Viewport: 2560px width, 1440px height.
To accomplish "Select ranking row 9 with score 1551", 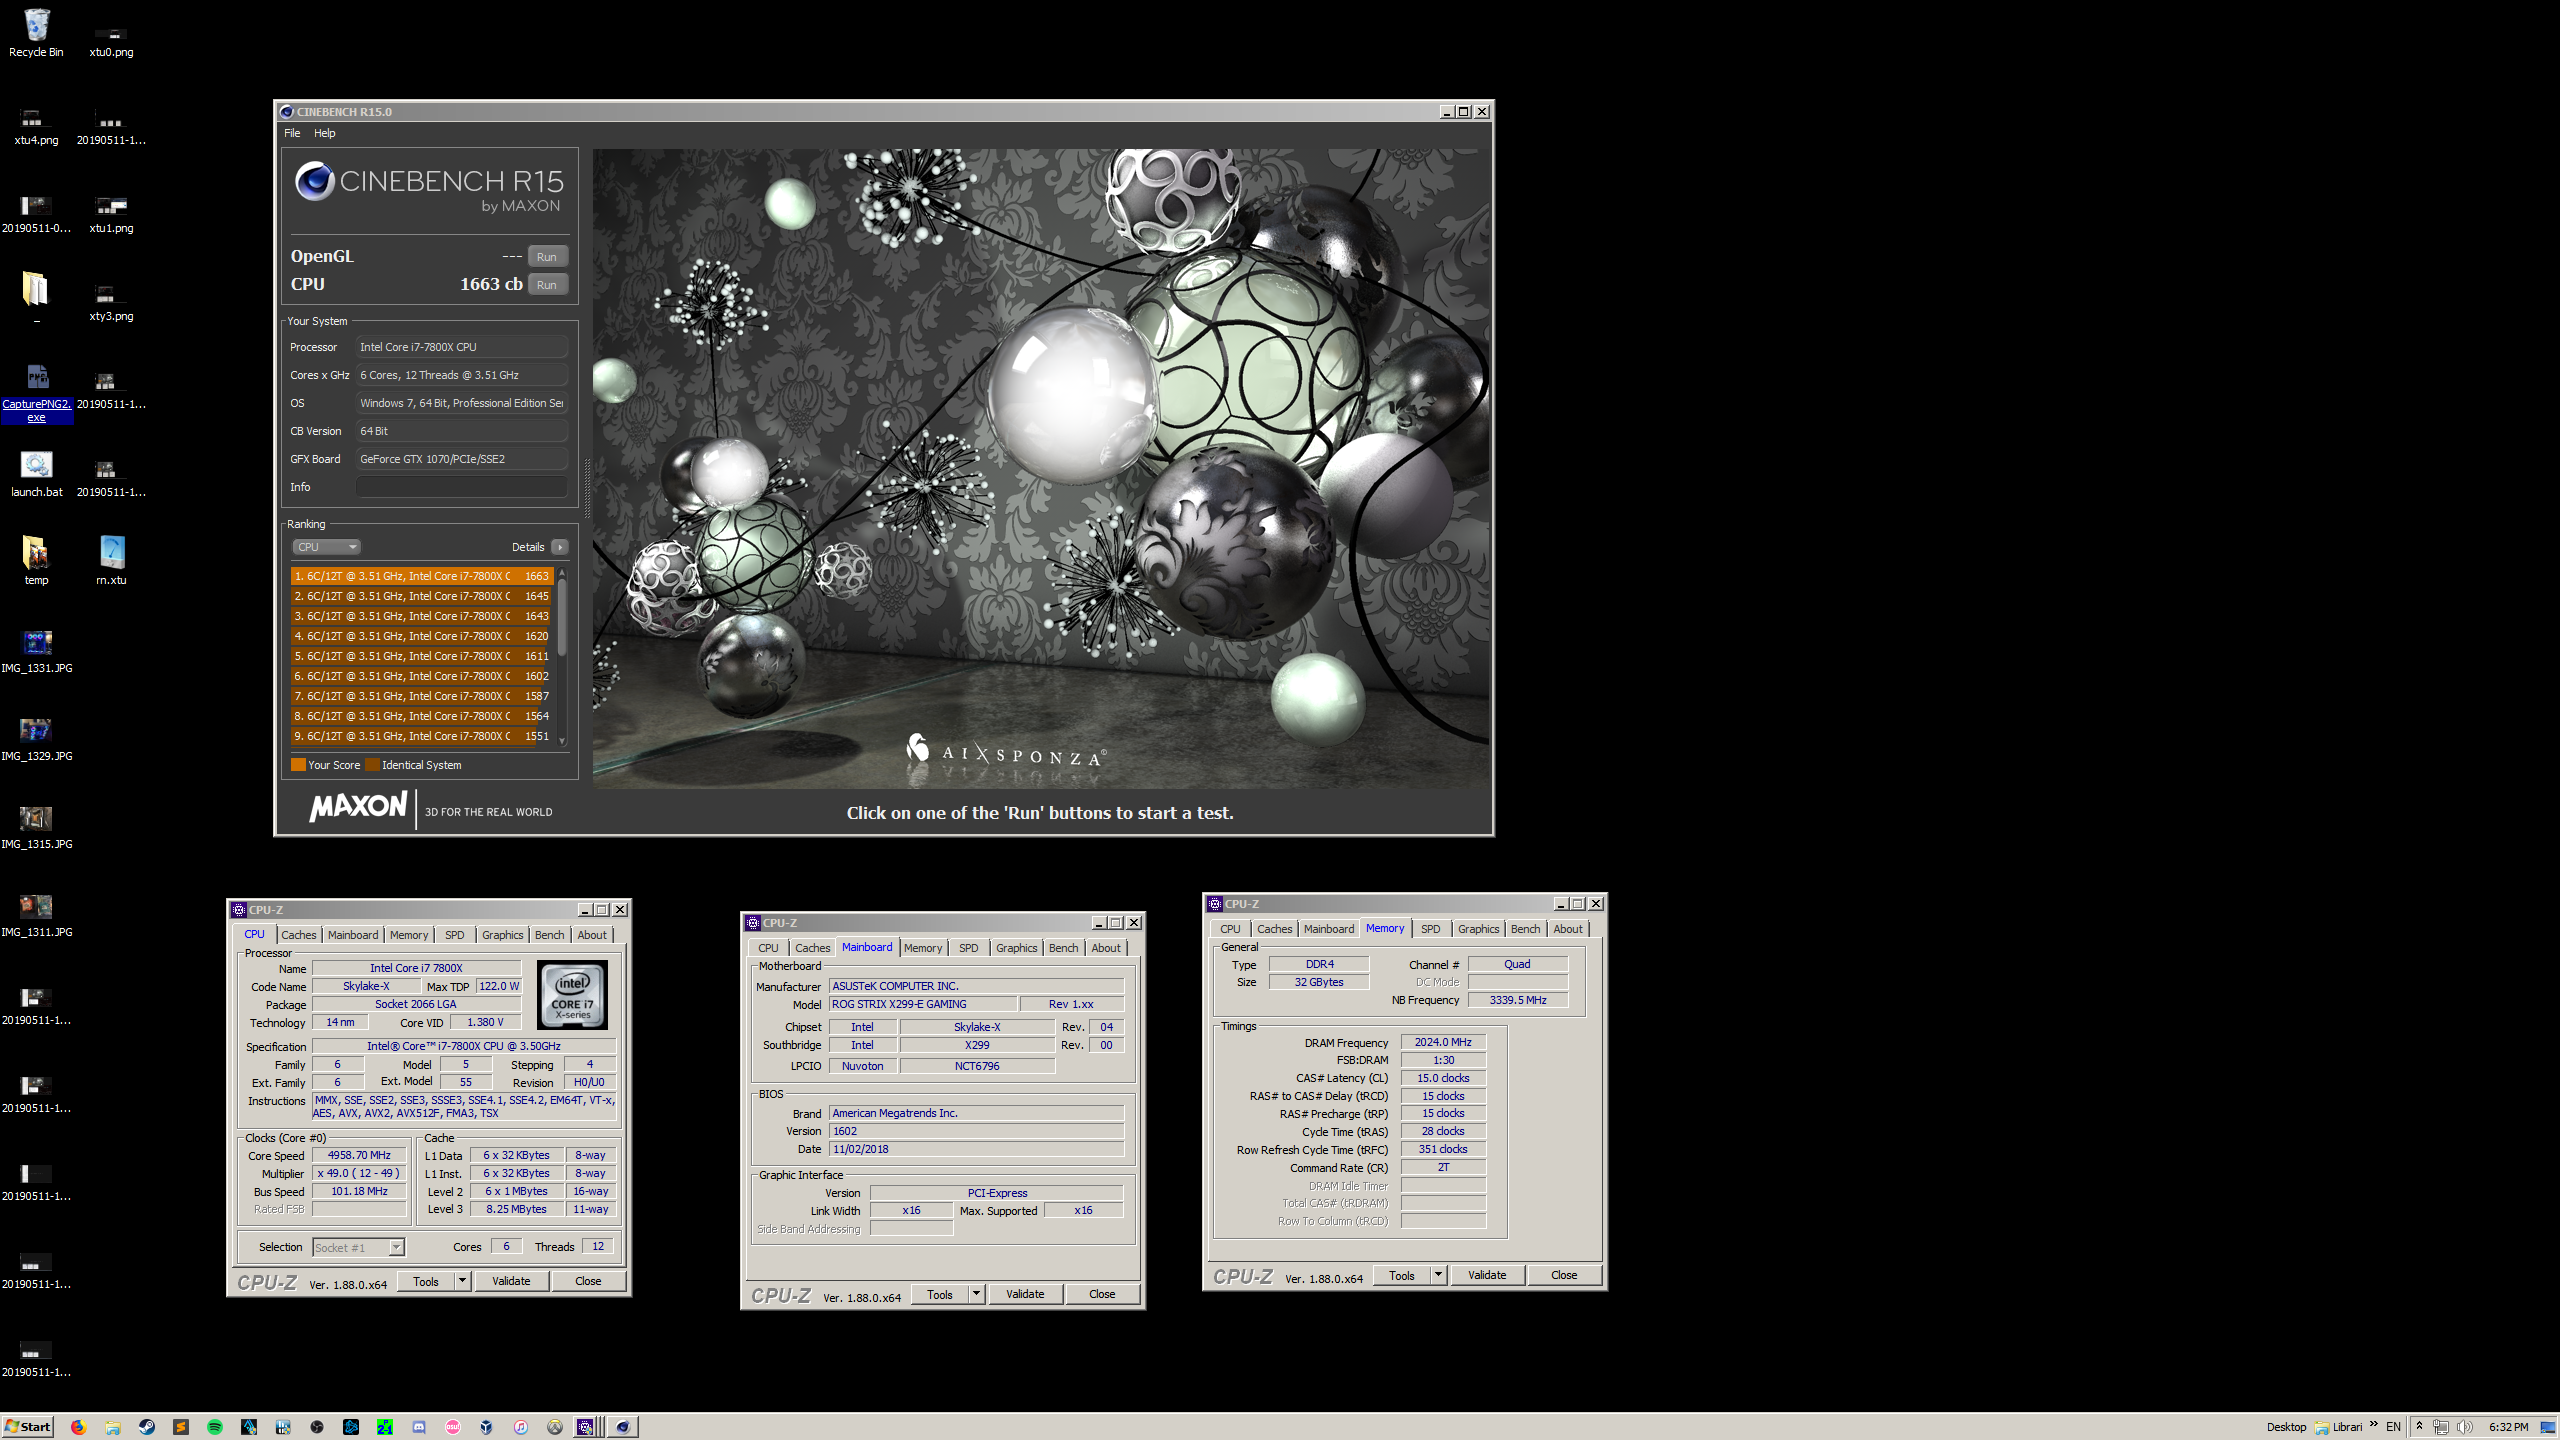I will click(x=422, y=736).
